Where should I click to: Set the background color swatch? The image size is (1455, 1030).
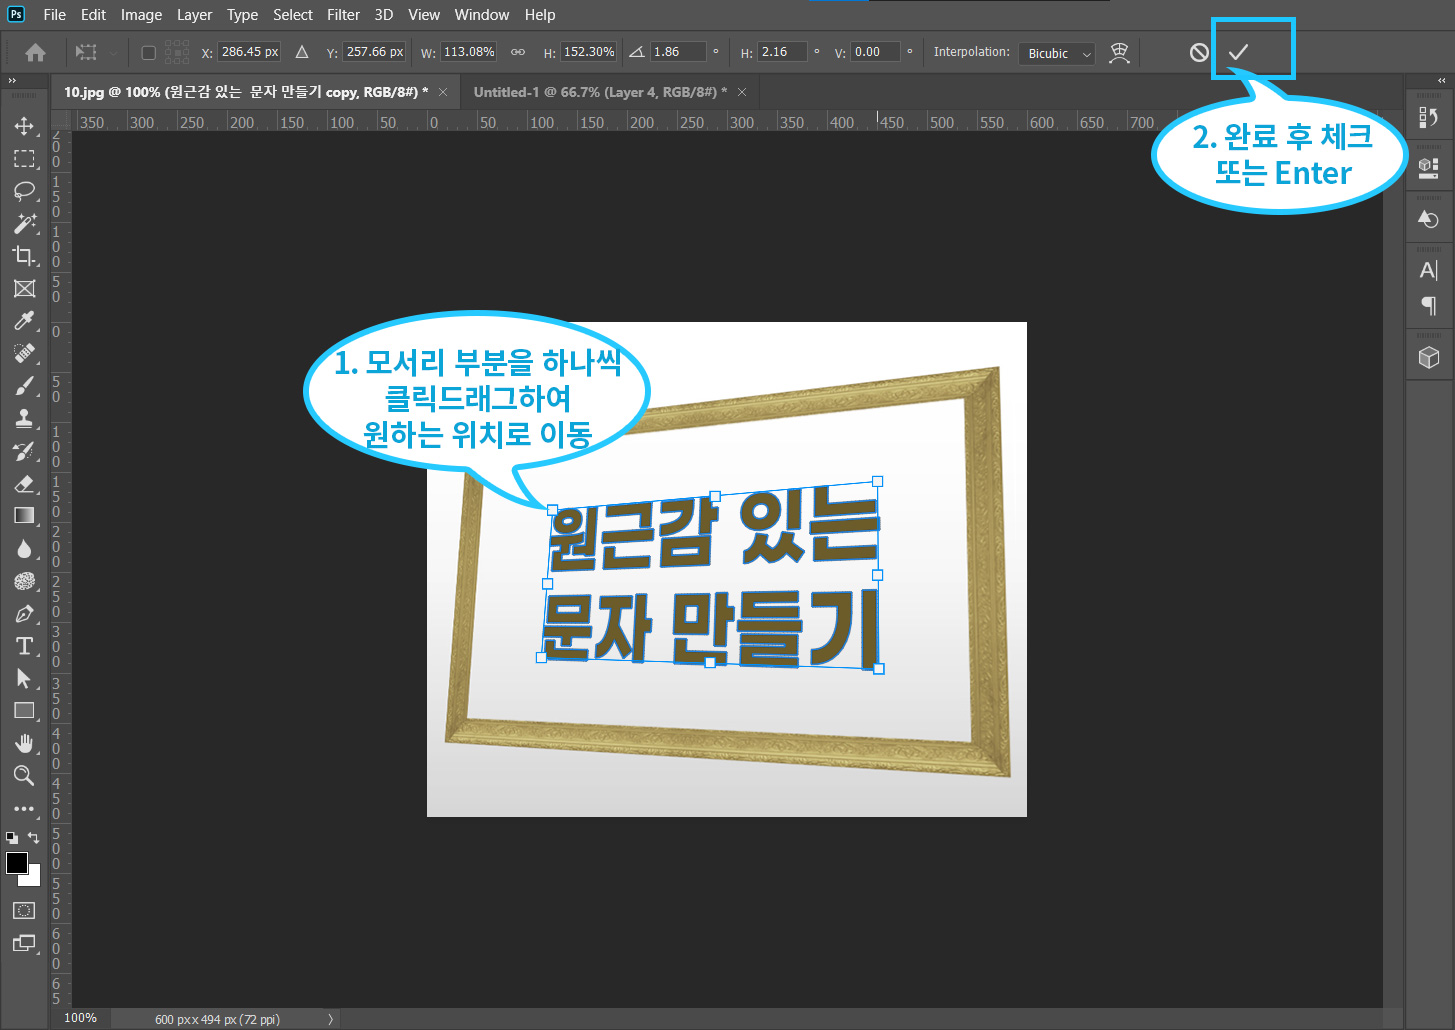click(34, 879)
